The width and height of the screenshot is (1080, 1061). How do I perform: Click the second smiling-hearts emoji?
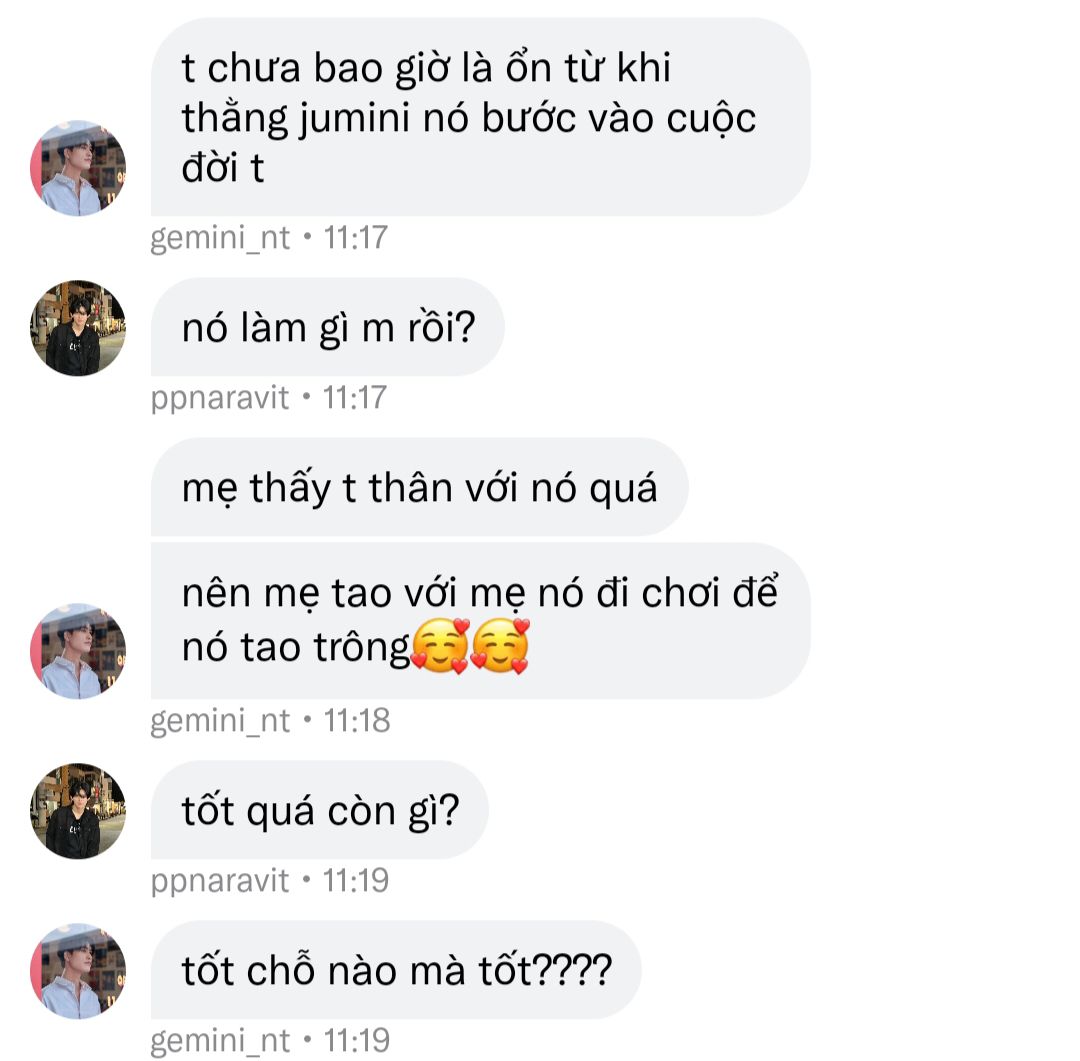pyautogui.click(x=500, y=646)
